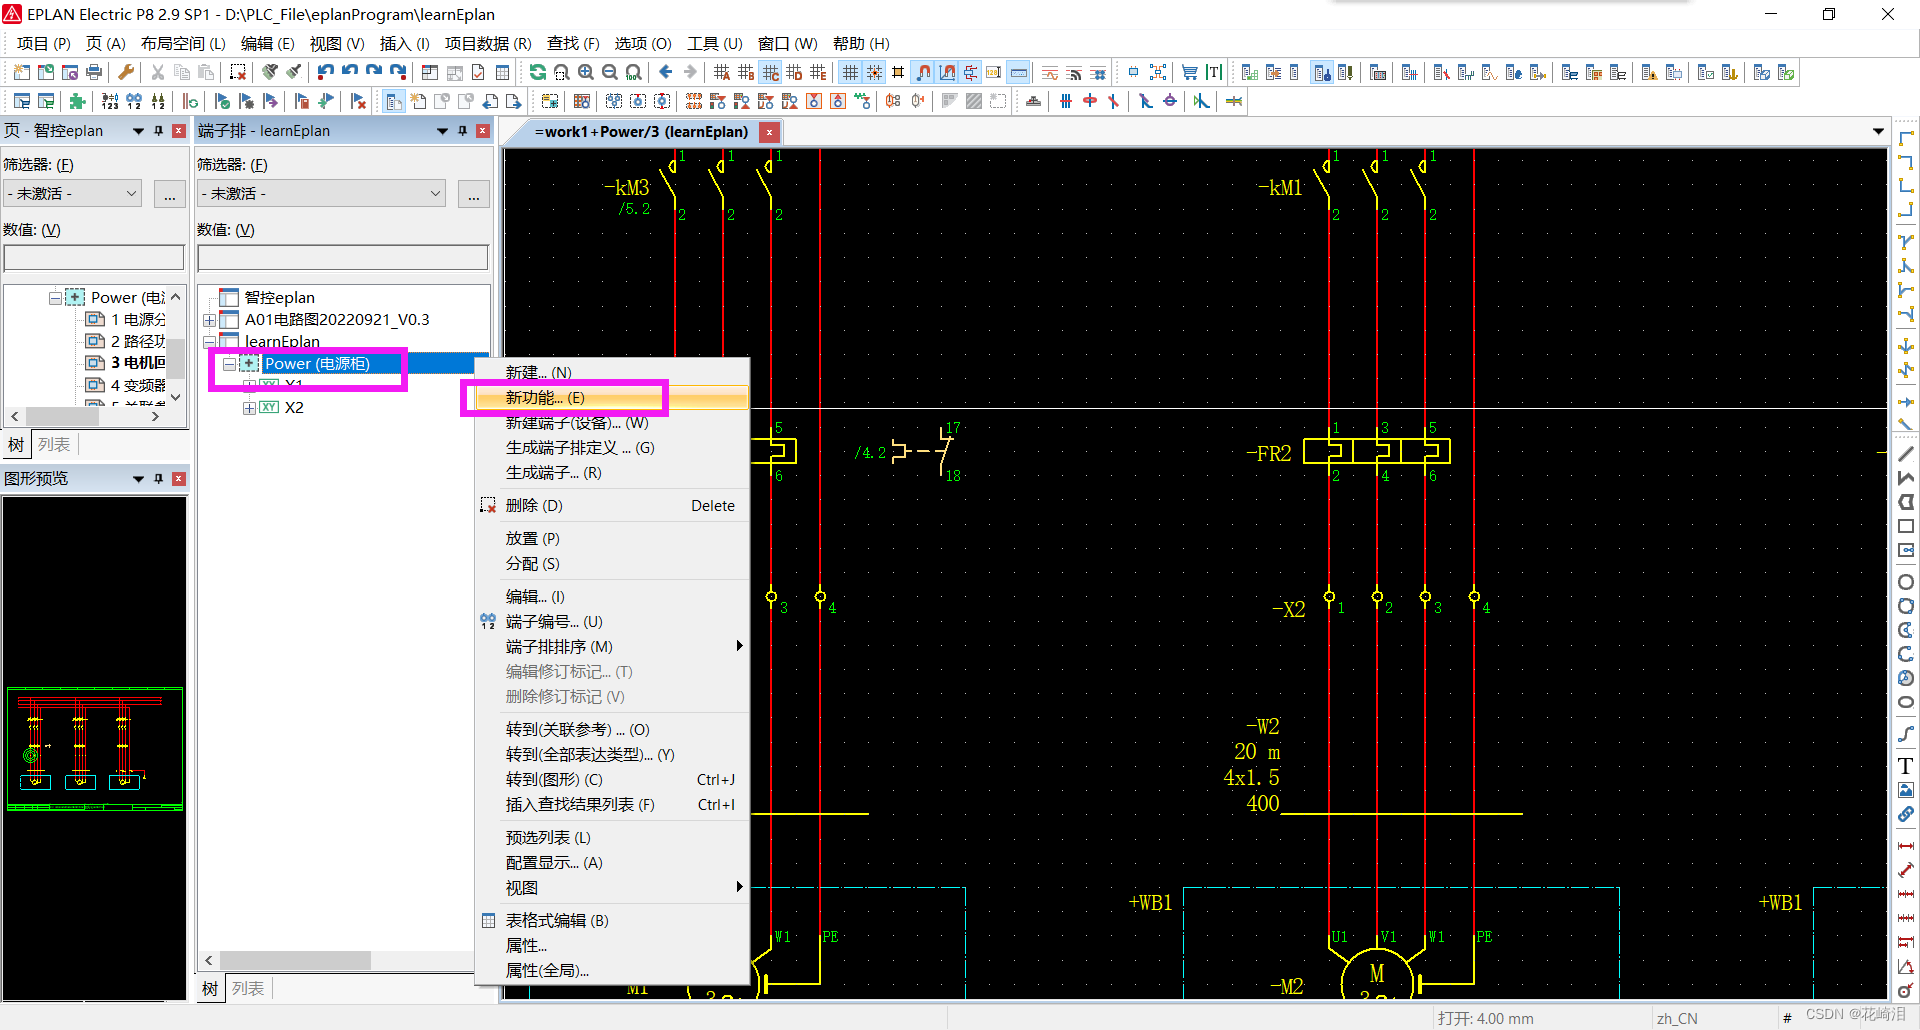
Task: Open the 插入 (I) menu
Action: [x=404, y=44]
